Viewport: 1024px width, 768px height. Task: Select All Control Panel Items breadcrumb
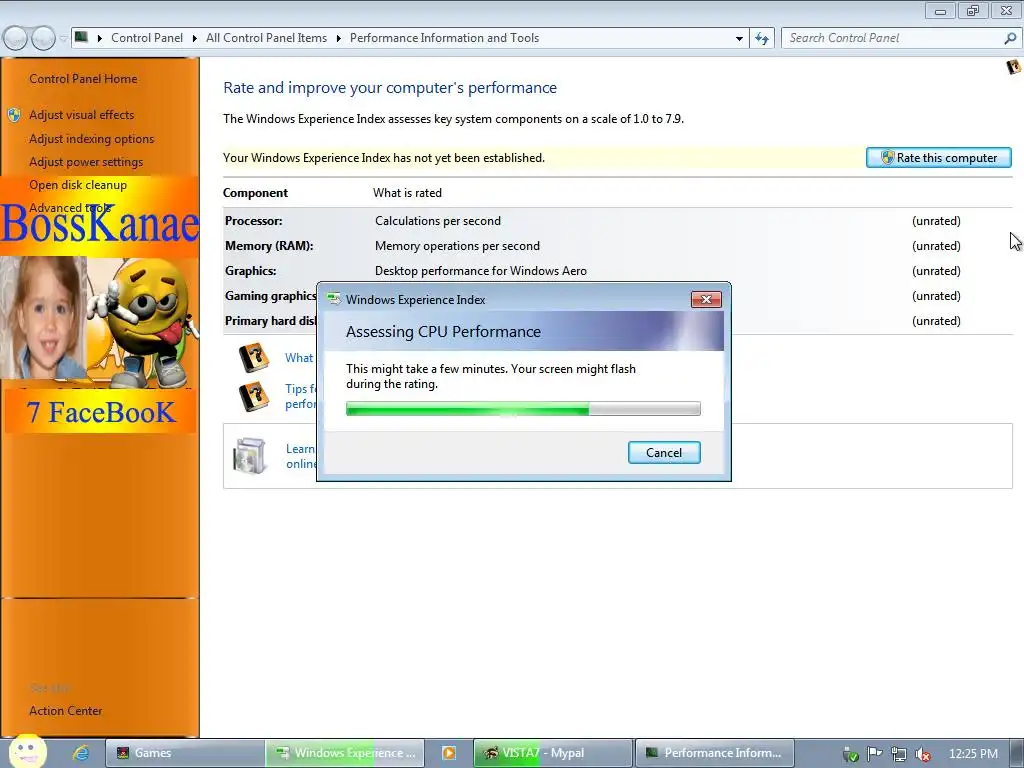pos(266,38)
